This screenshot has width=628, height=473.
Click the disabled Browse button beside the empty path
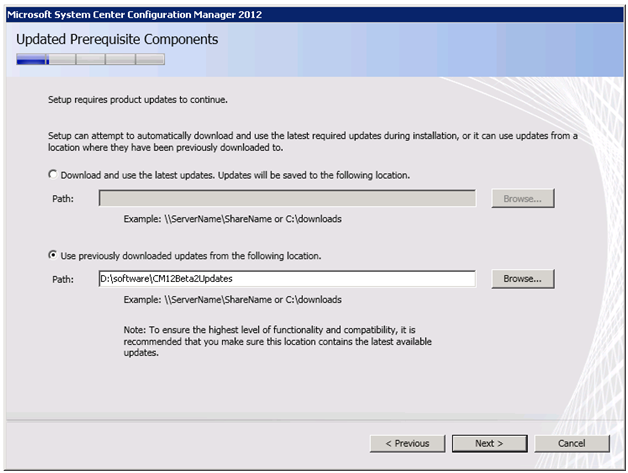(523, 198)
